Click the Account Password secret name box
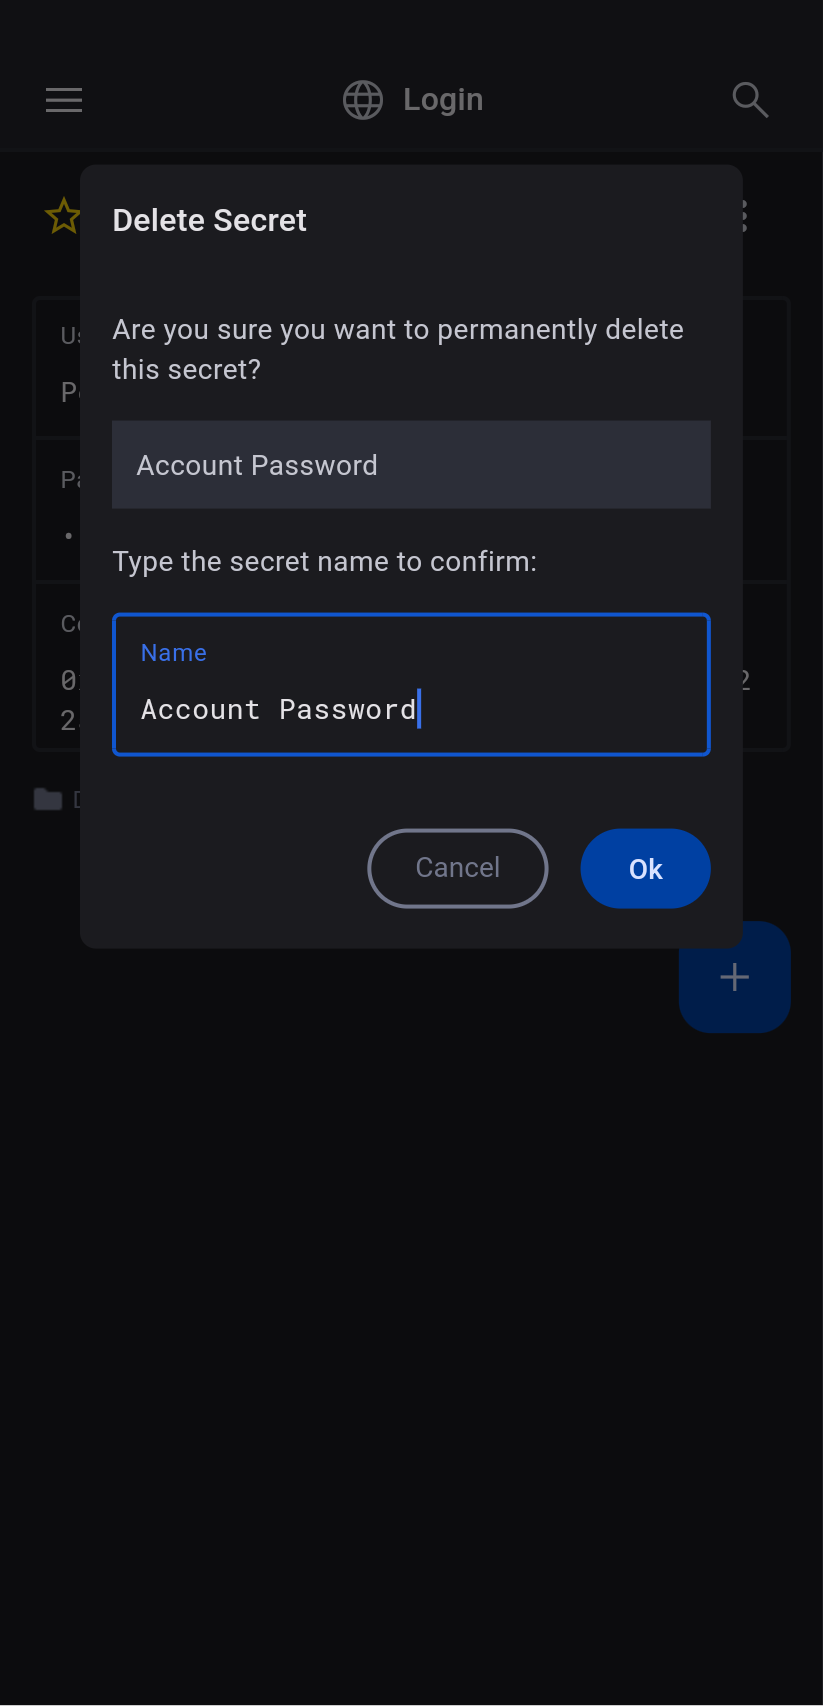The width and height of the screenshot is (823, 1706). [x=411, y=465]
